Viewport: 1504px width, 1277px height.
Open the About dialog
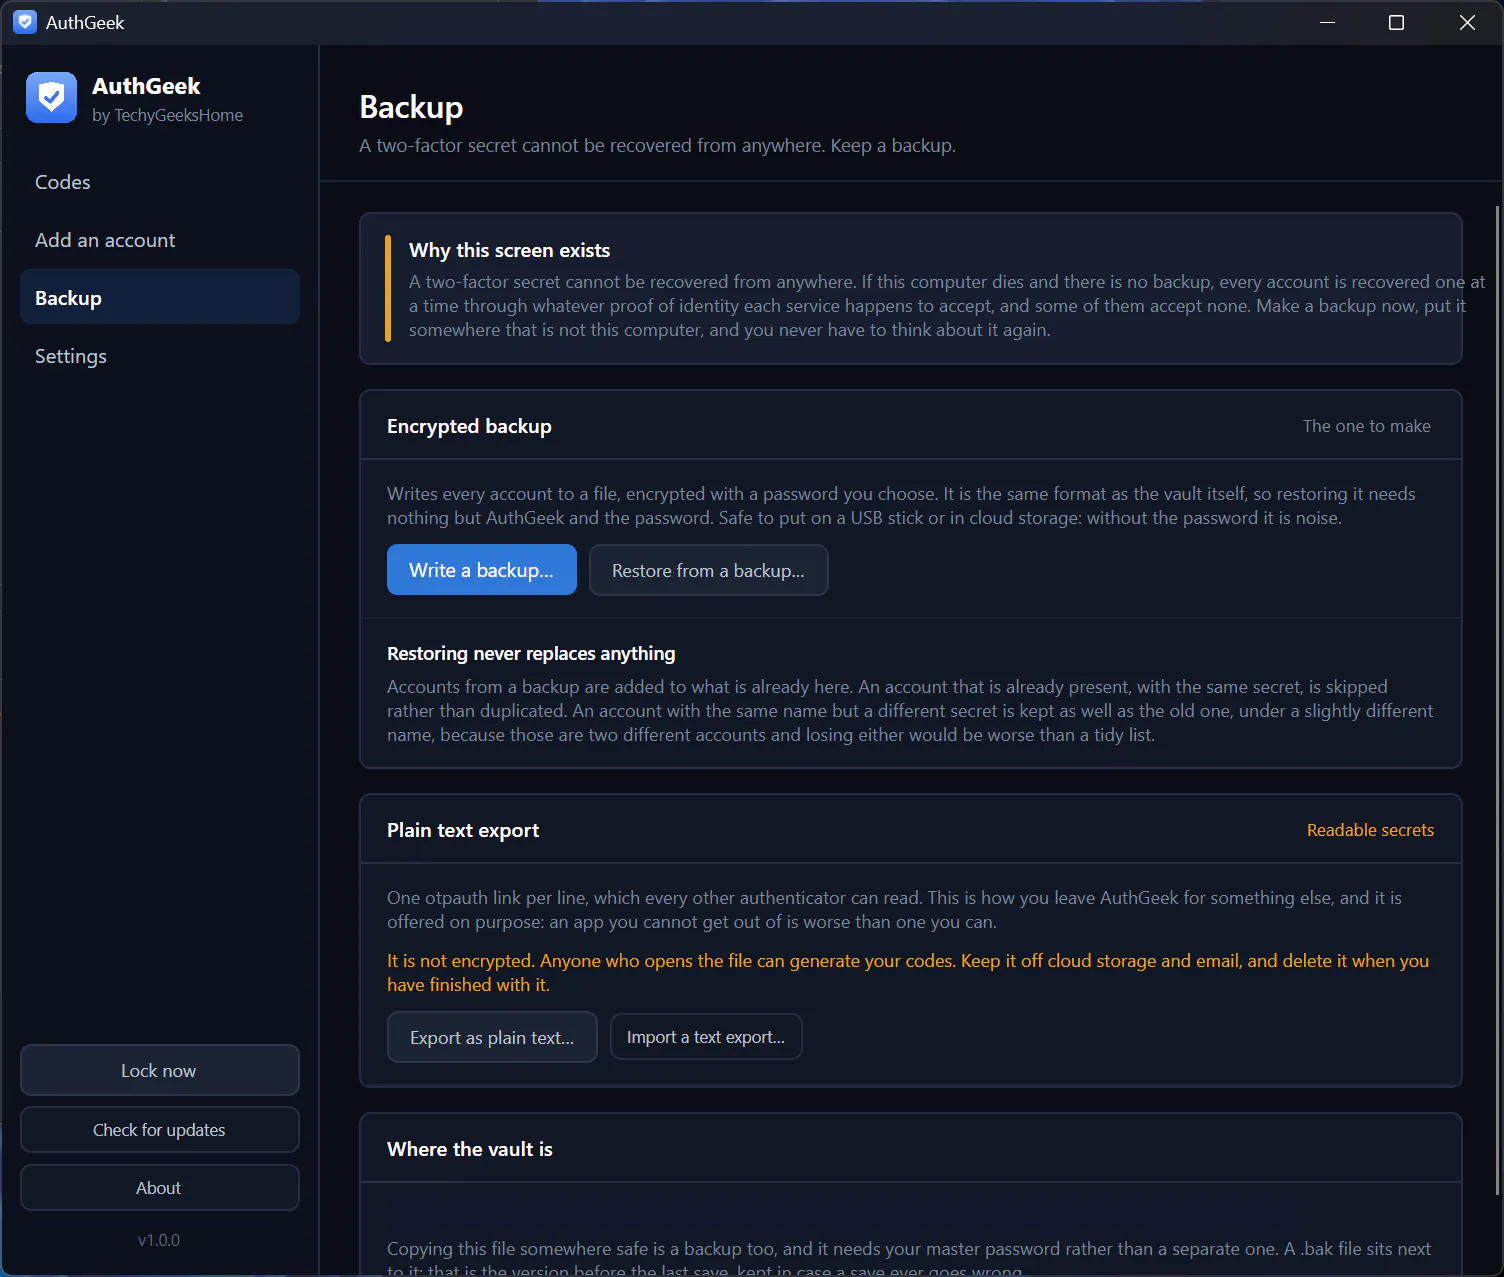[x=160, y=1187]
